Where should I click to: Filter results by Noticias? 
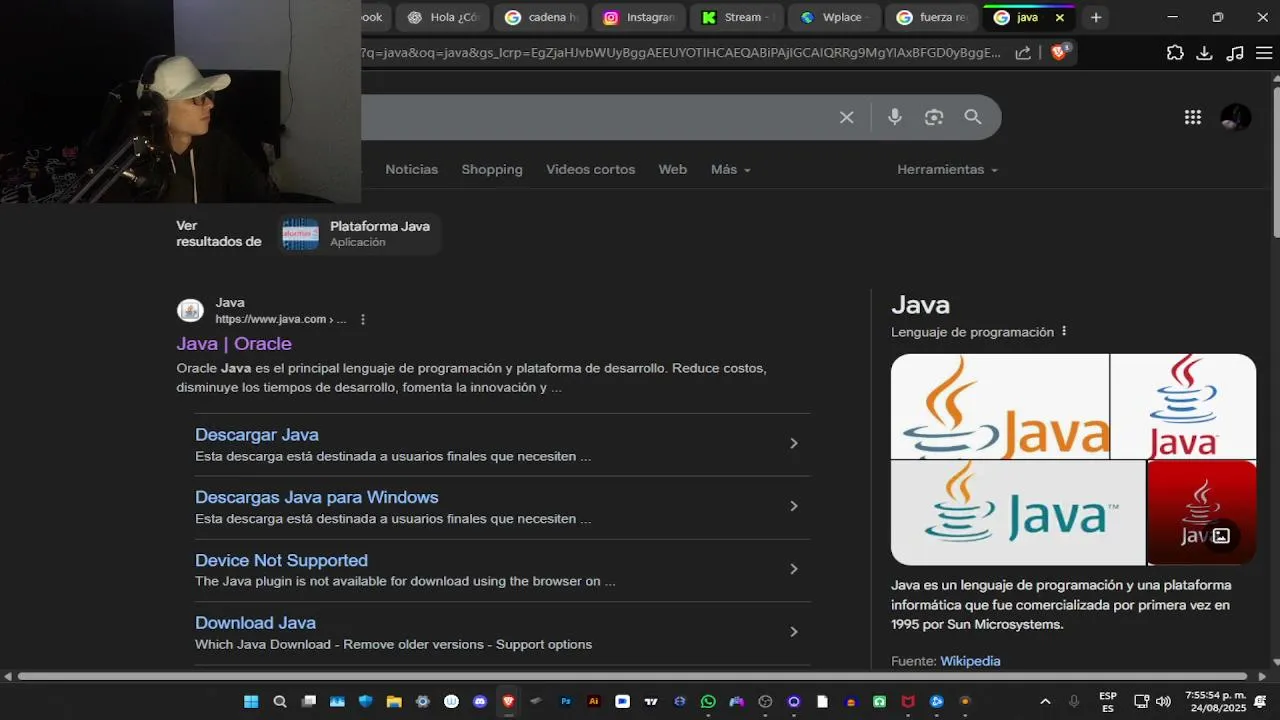coord(412,170)
